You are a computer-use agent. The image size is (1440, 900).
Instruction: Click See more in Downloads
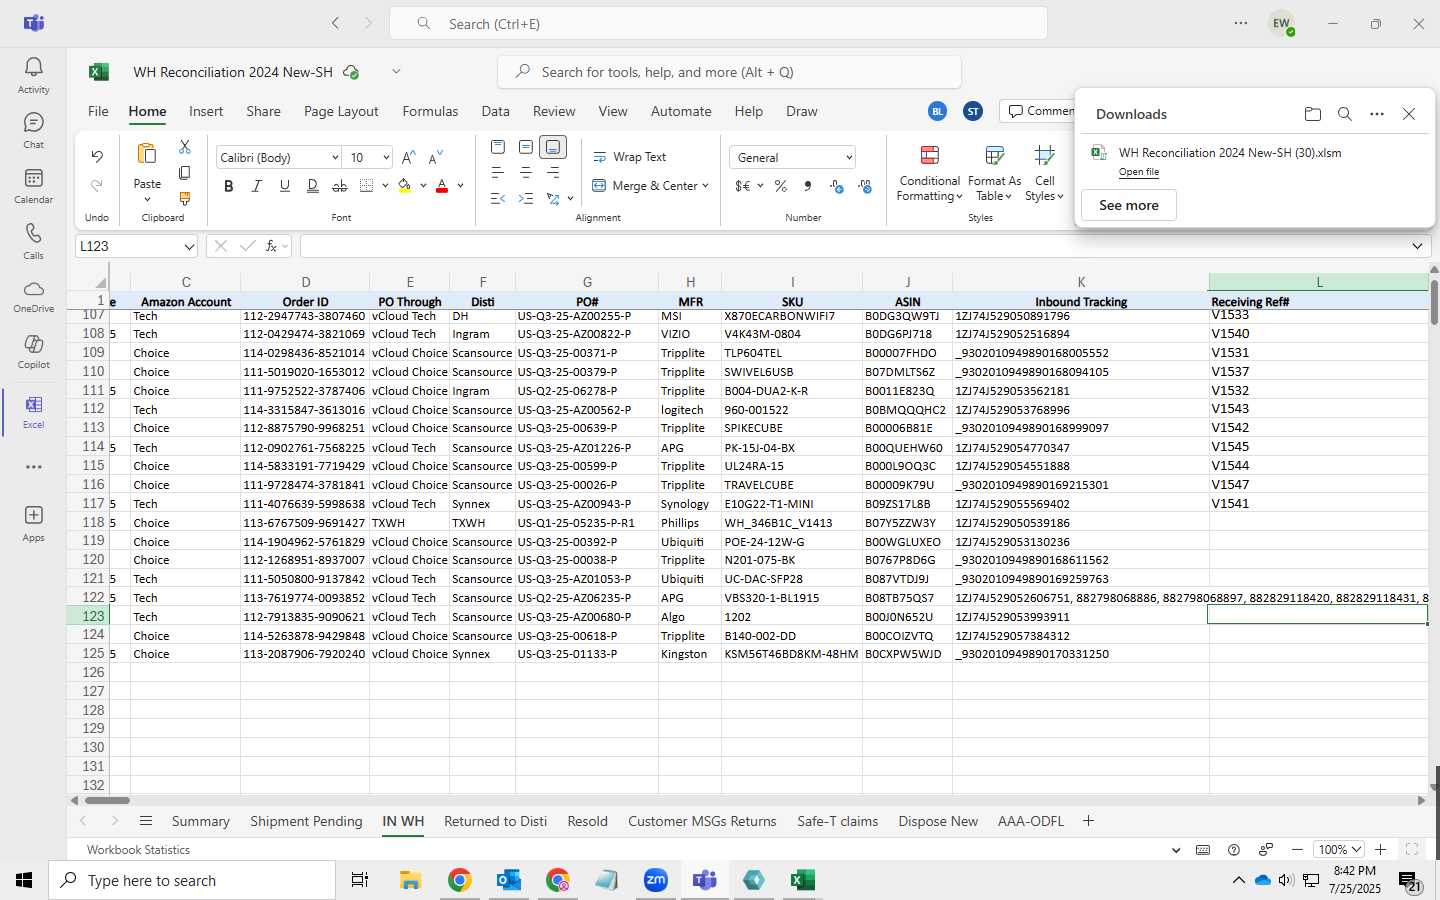pyautogui.click(x=1129, y=205)
